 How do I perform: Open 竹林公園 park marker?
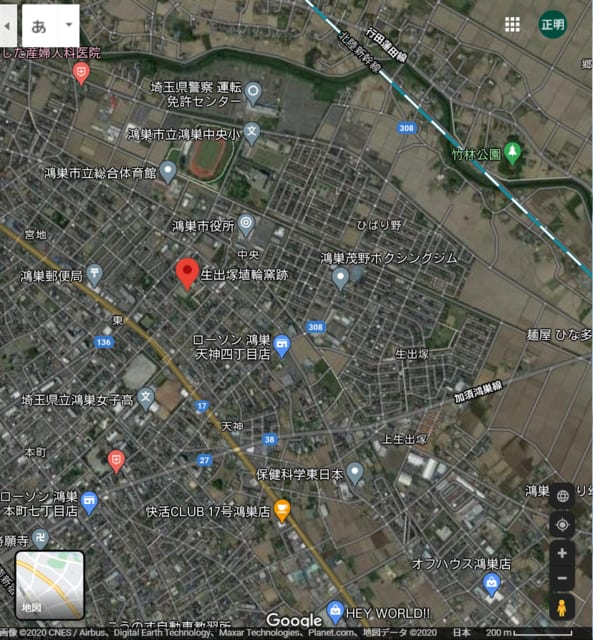[x=512, y=153]
